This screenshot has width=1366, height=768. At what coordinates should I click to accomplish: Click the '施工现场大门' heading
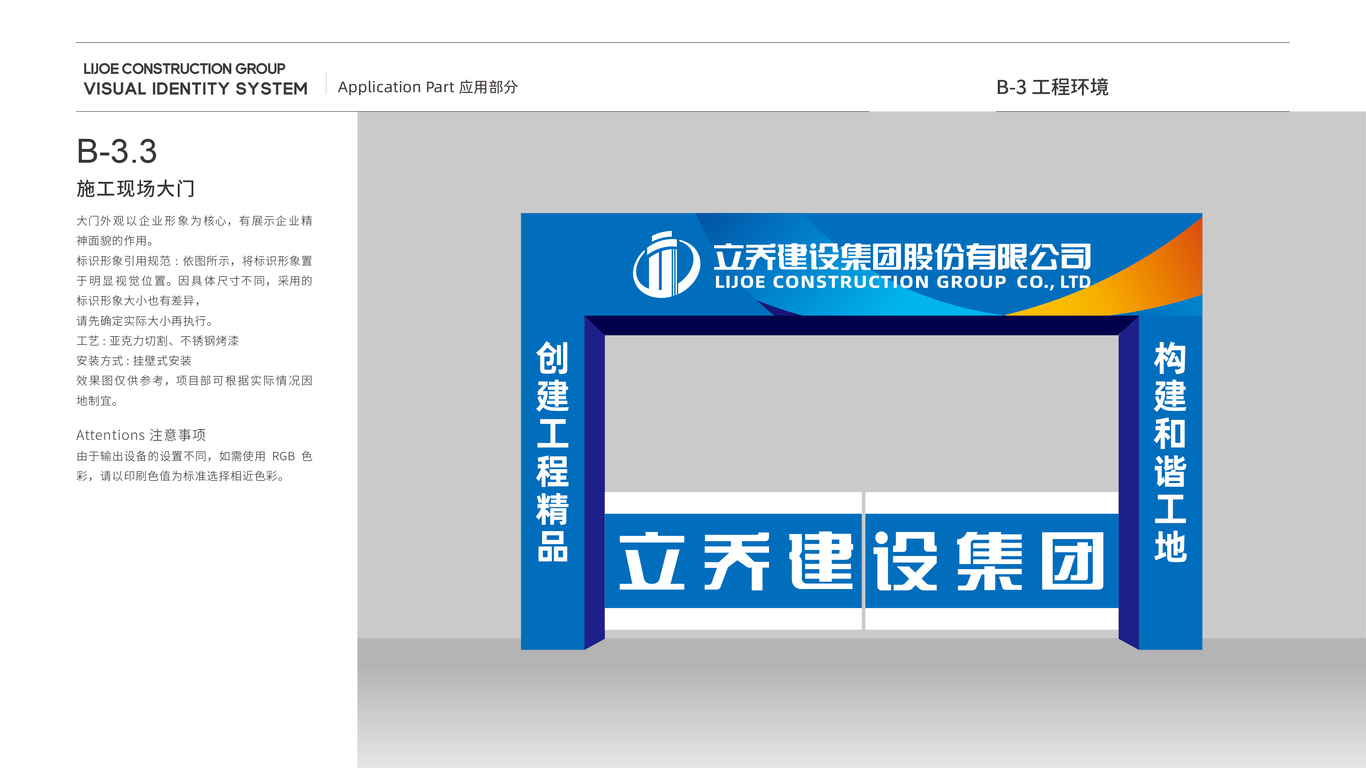click(135, 189)
